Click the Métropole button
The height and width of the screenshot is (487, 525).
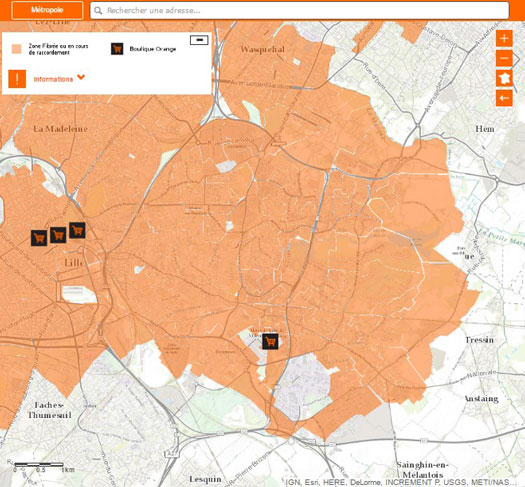coord(47,10)
